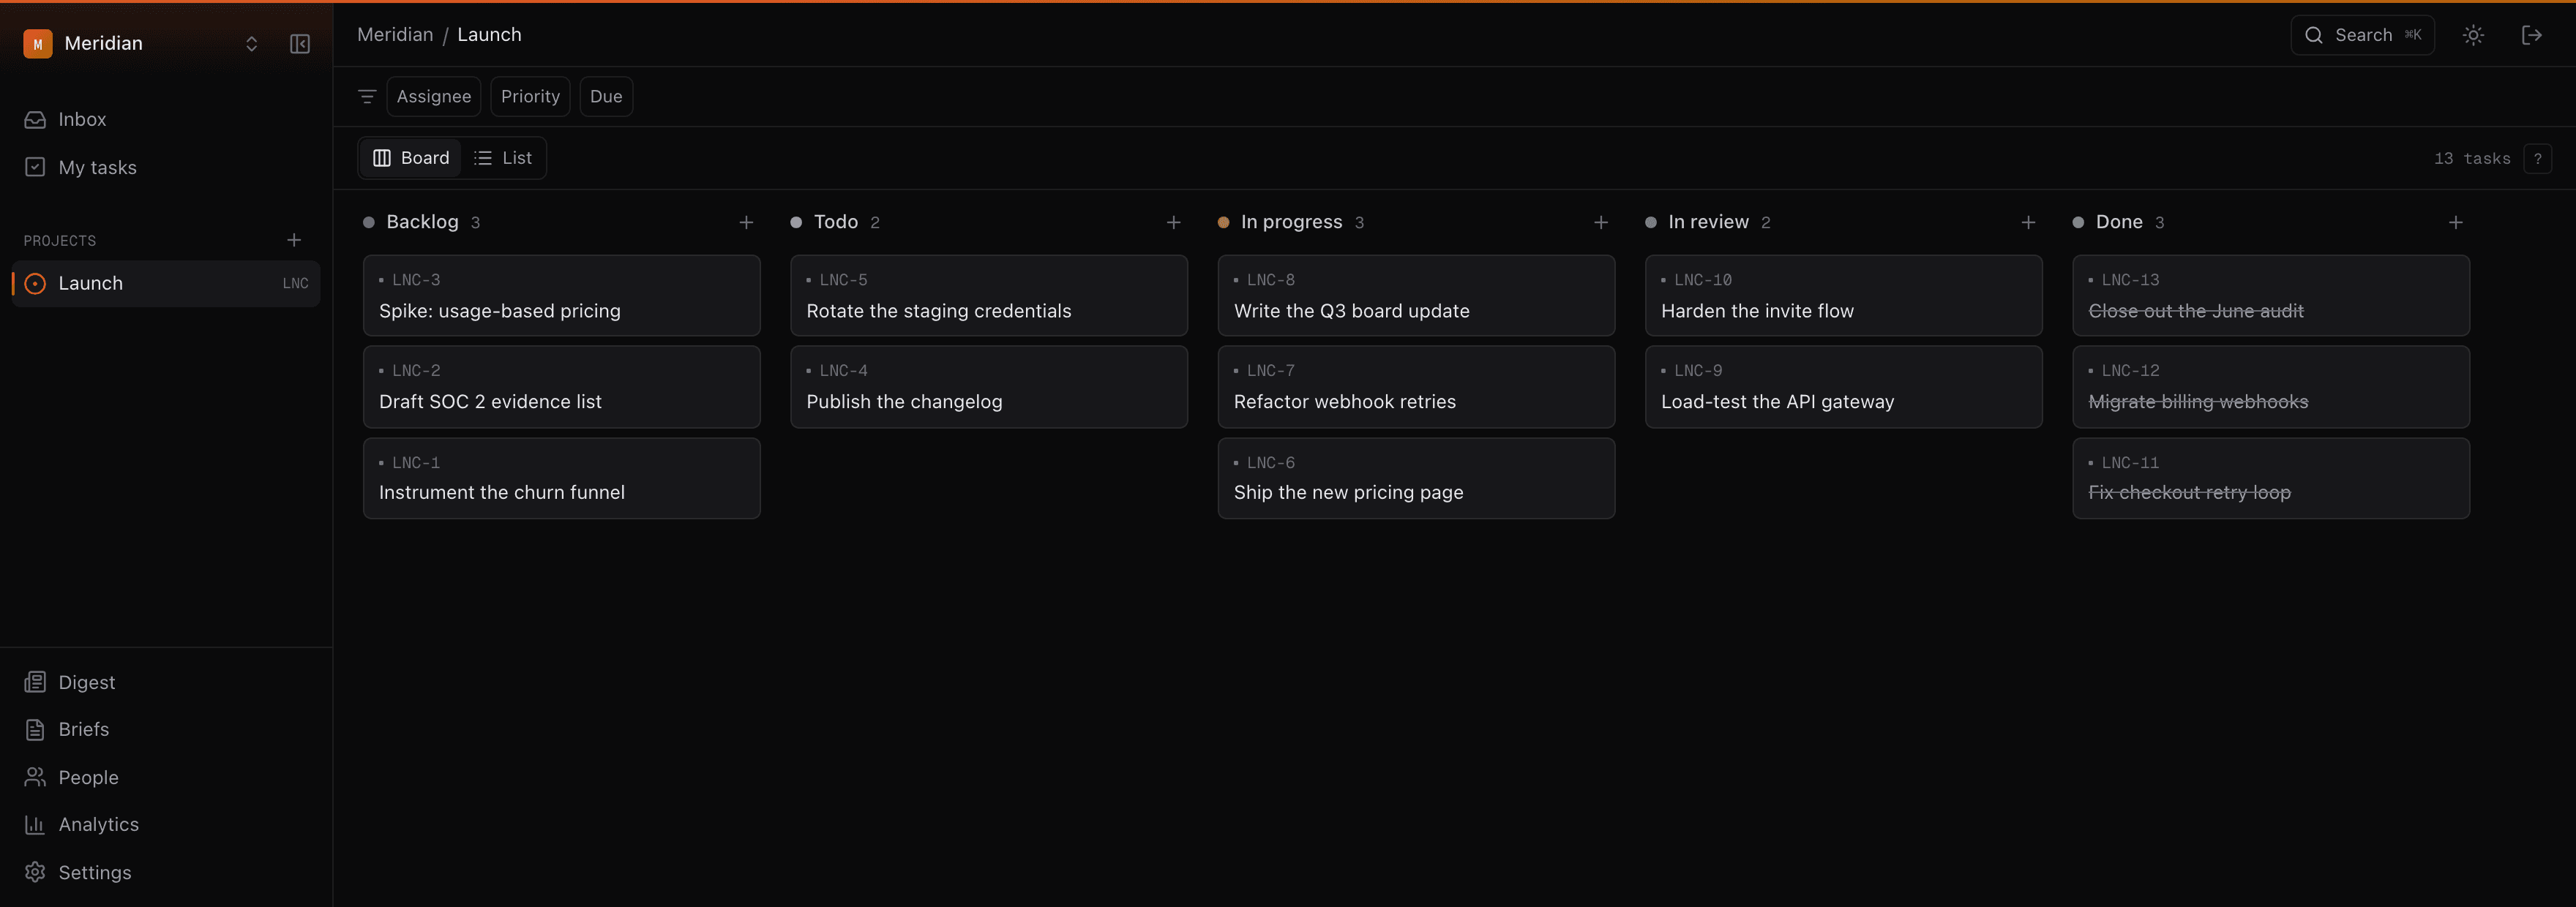Open the Assignee filter

click(x=434, y=96)
